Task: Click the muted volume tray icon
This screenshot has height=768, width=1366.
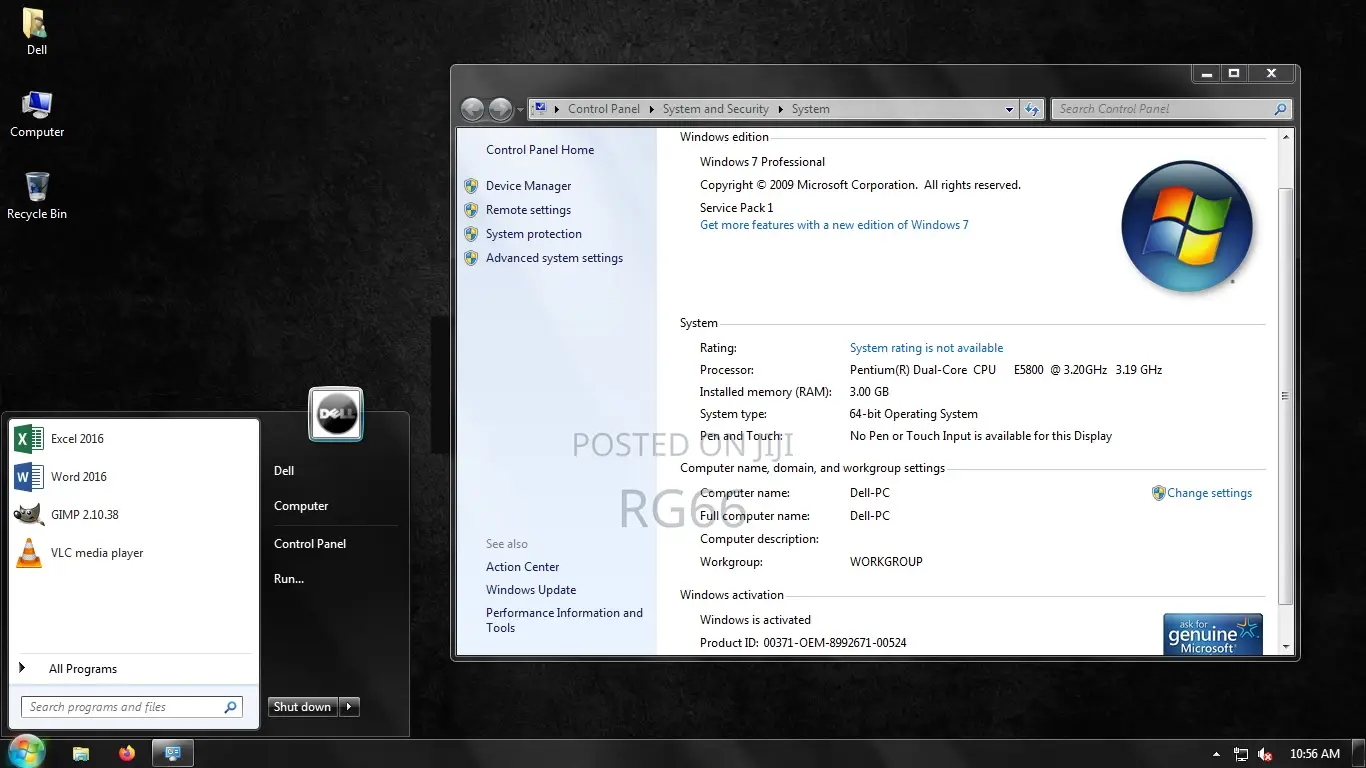Action: click(1265, 754)
